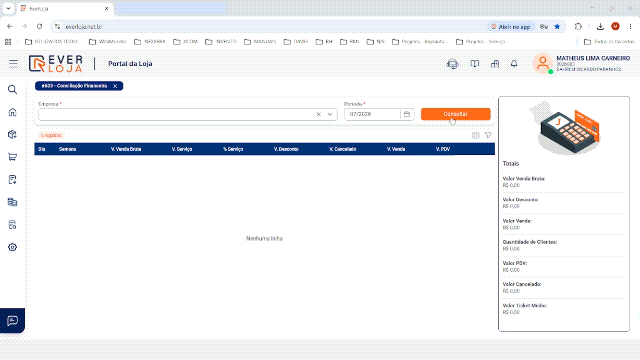Open the browser extensions puzzle icon
640x360 pixels.
pos(578,27)
